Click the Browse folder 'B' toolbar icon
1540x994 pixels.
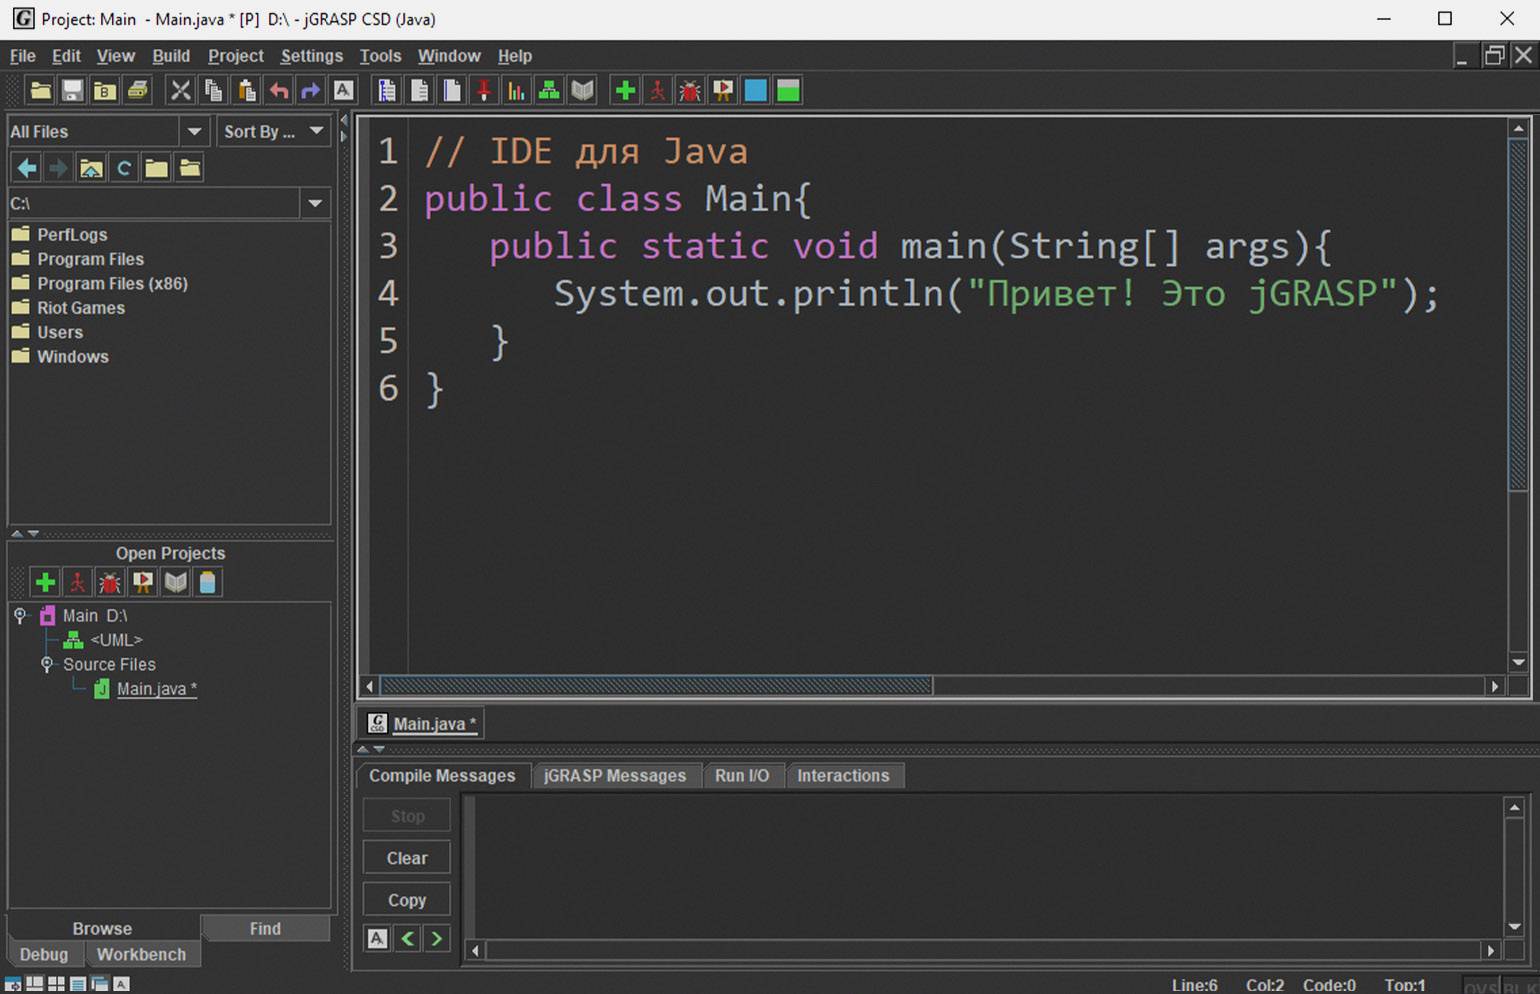[104, 91]
